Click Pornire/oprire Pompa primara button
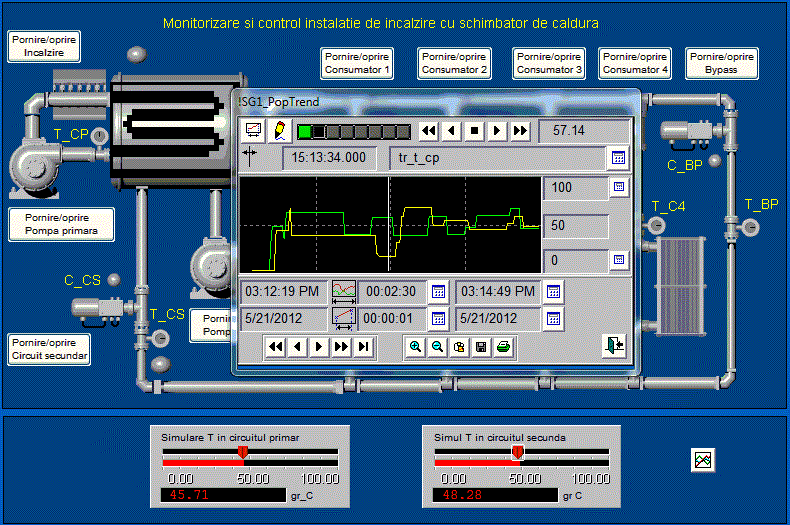Viewport: 790px width, 525px height. point(59,225)
